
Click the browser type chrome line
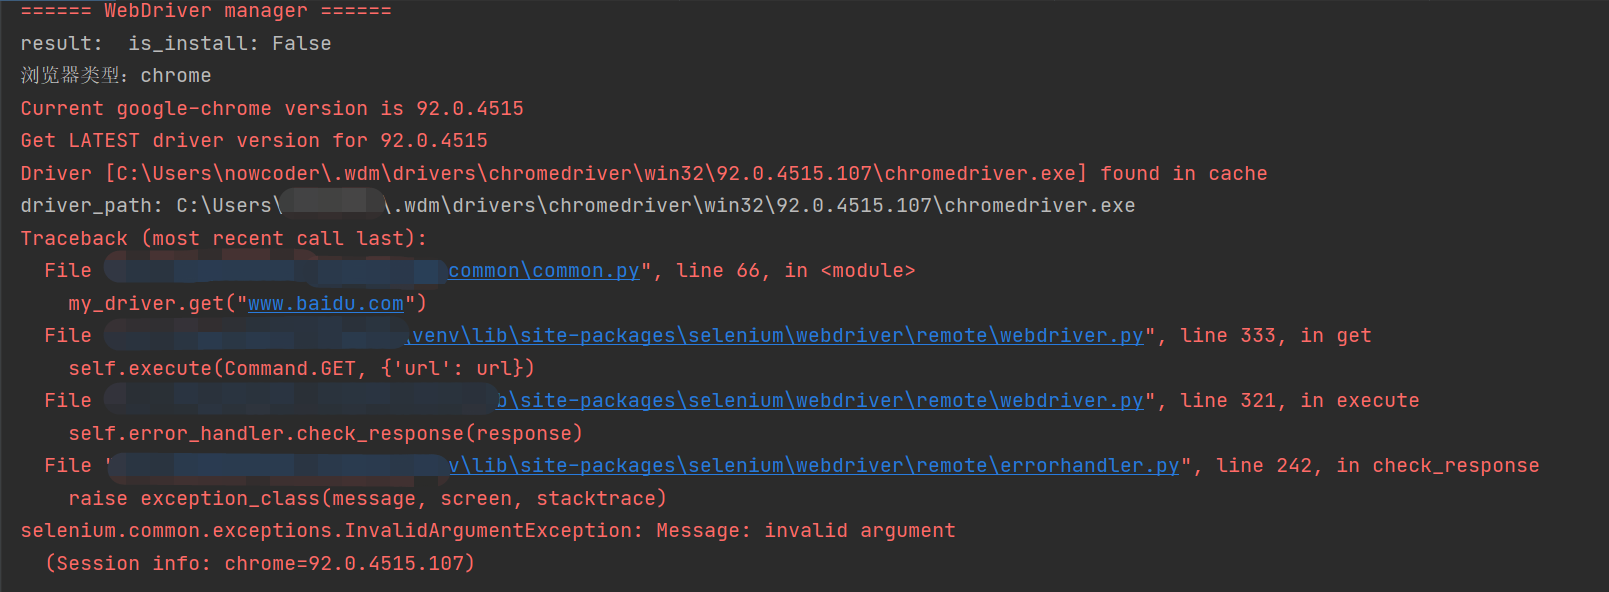point(116,76)
